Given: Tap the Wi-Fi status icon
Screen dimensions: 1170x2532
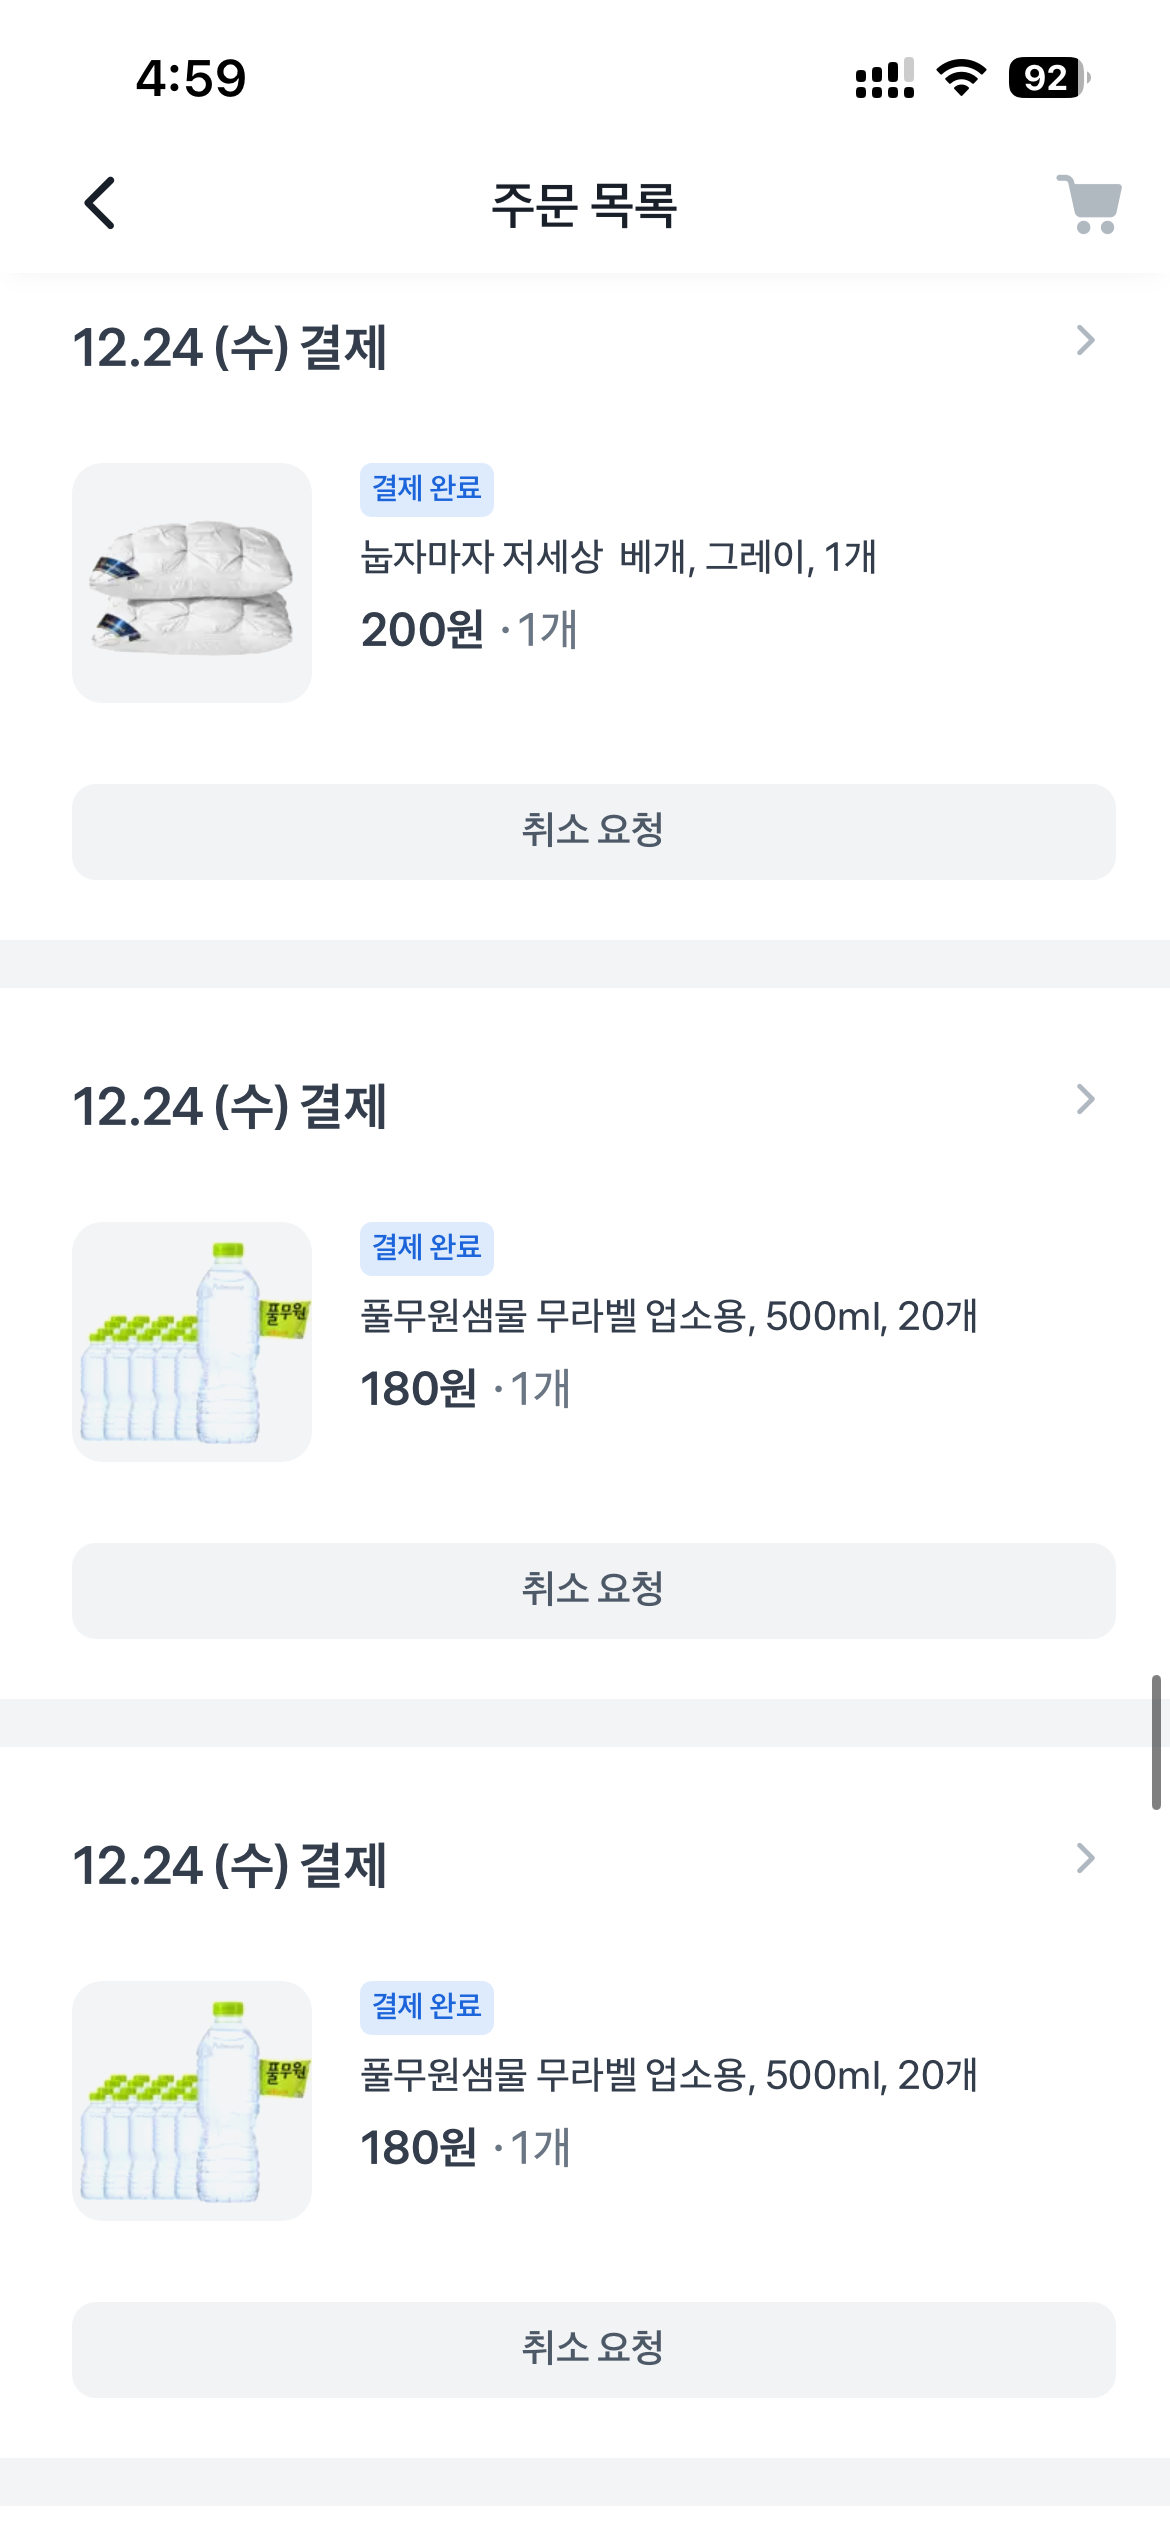Looking at the screenshot, I should [x=961, y=77].
